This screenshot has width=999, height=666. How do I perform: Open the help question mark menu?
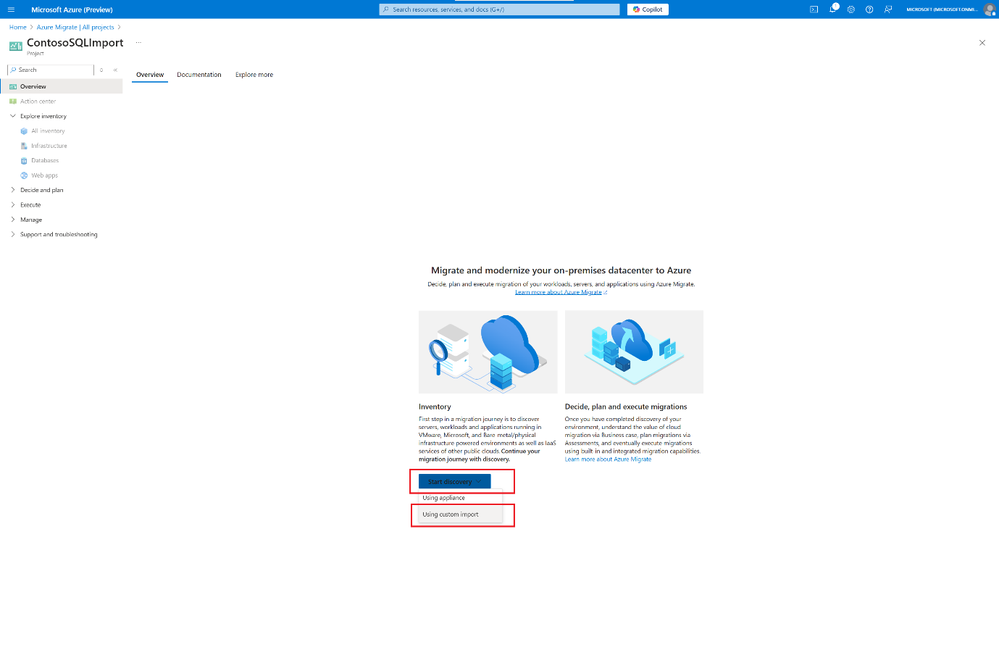(869, 10)
